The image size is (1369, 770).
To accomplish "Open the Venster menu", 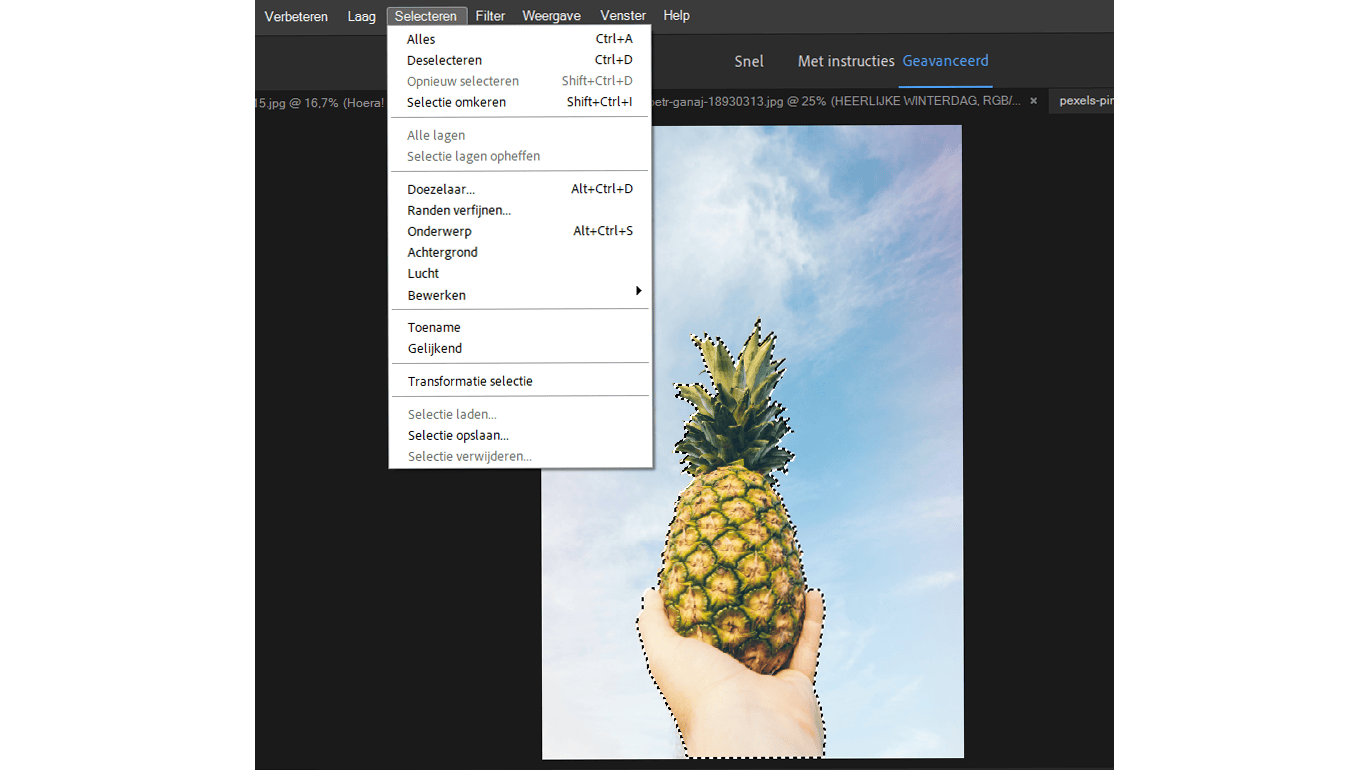I will coord(623,16).
